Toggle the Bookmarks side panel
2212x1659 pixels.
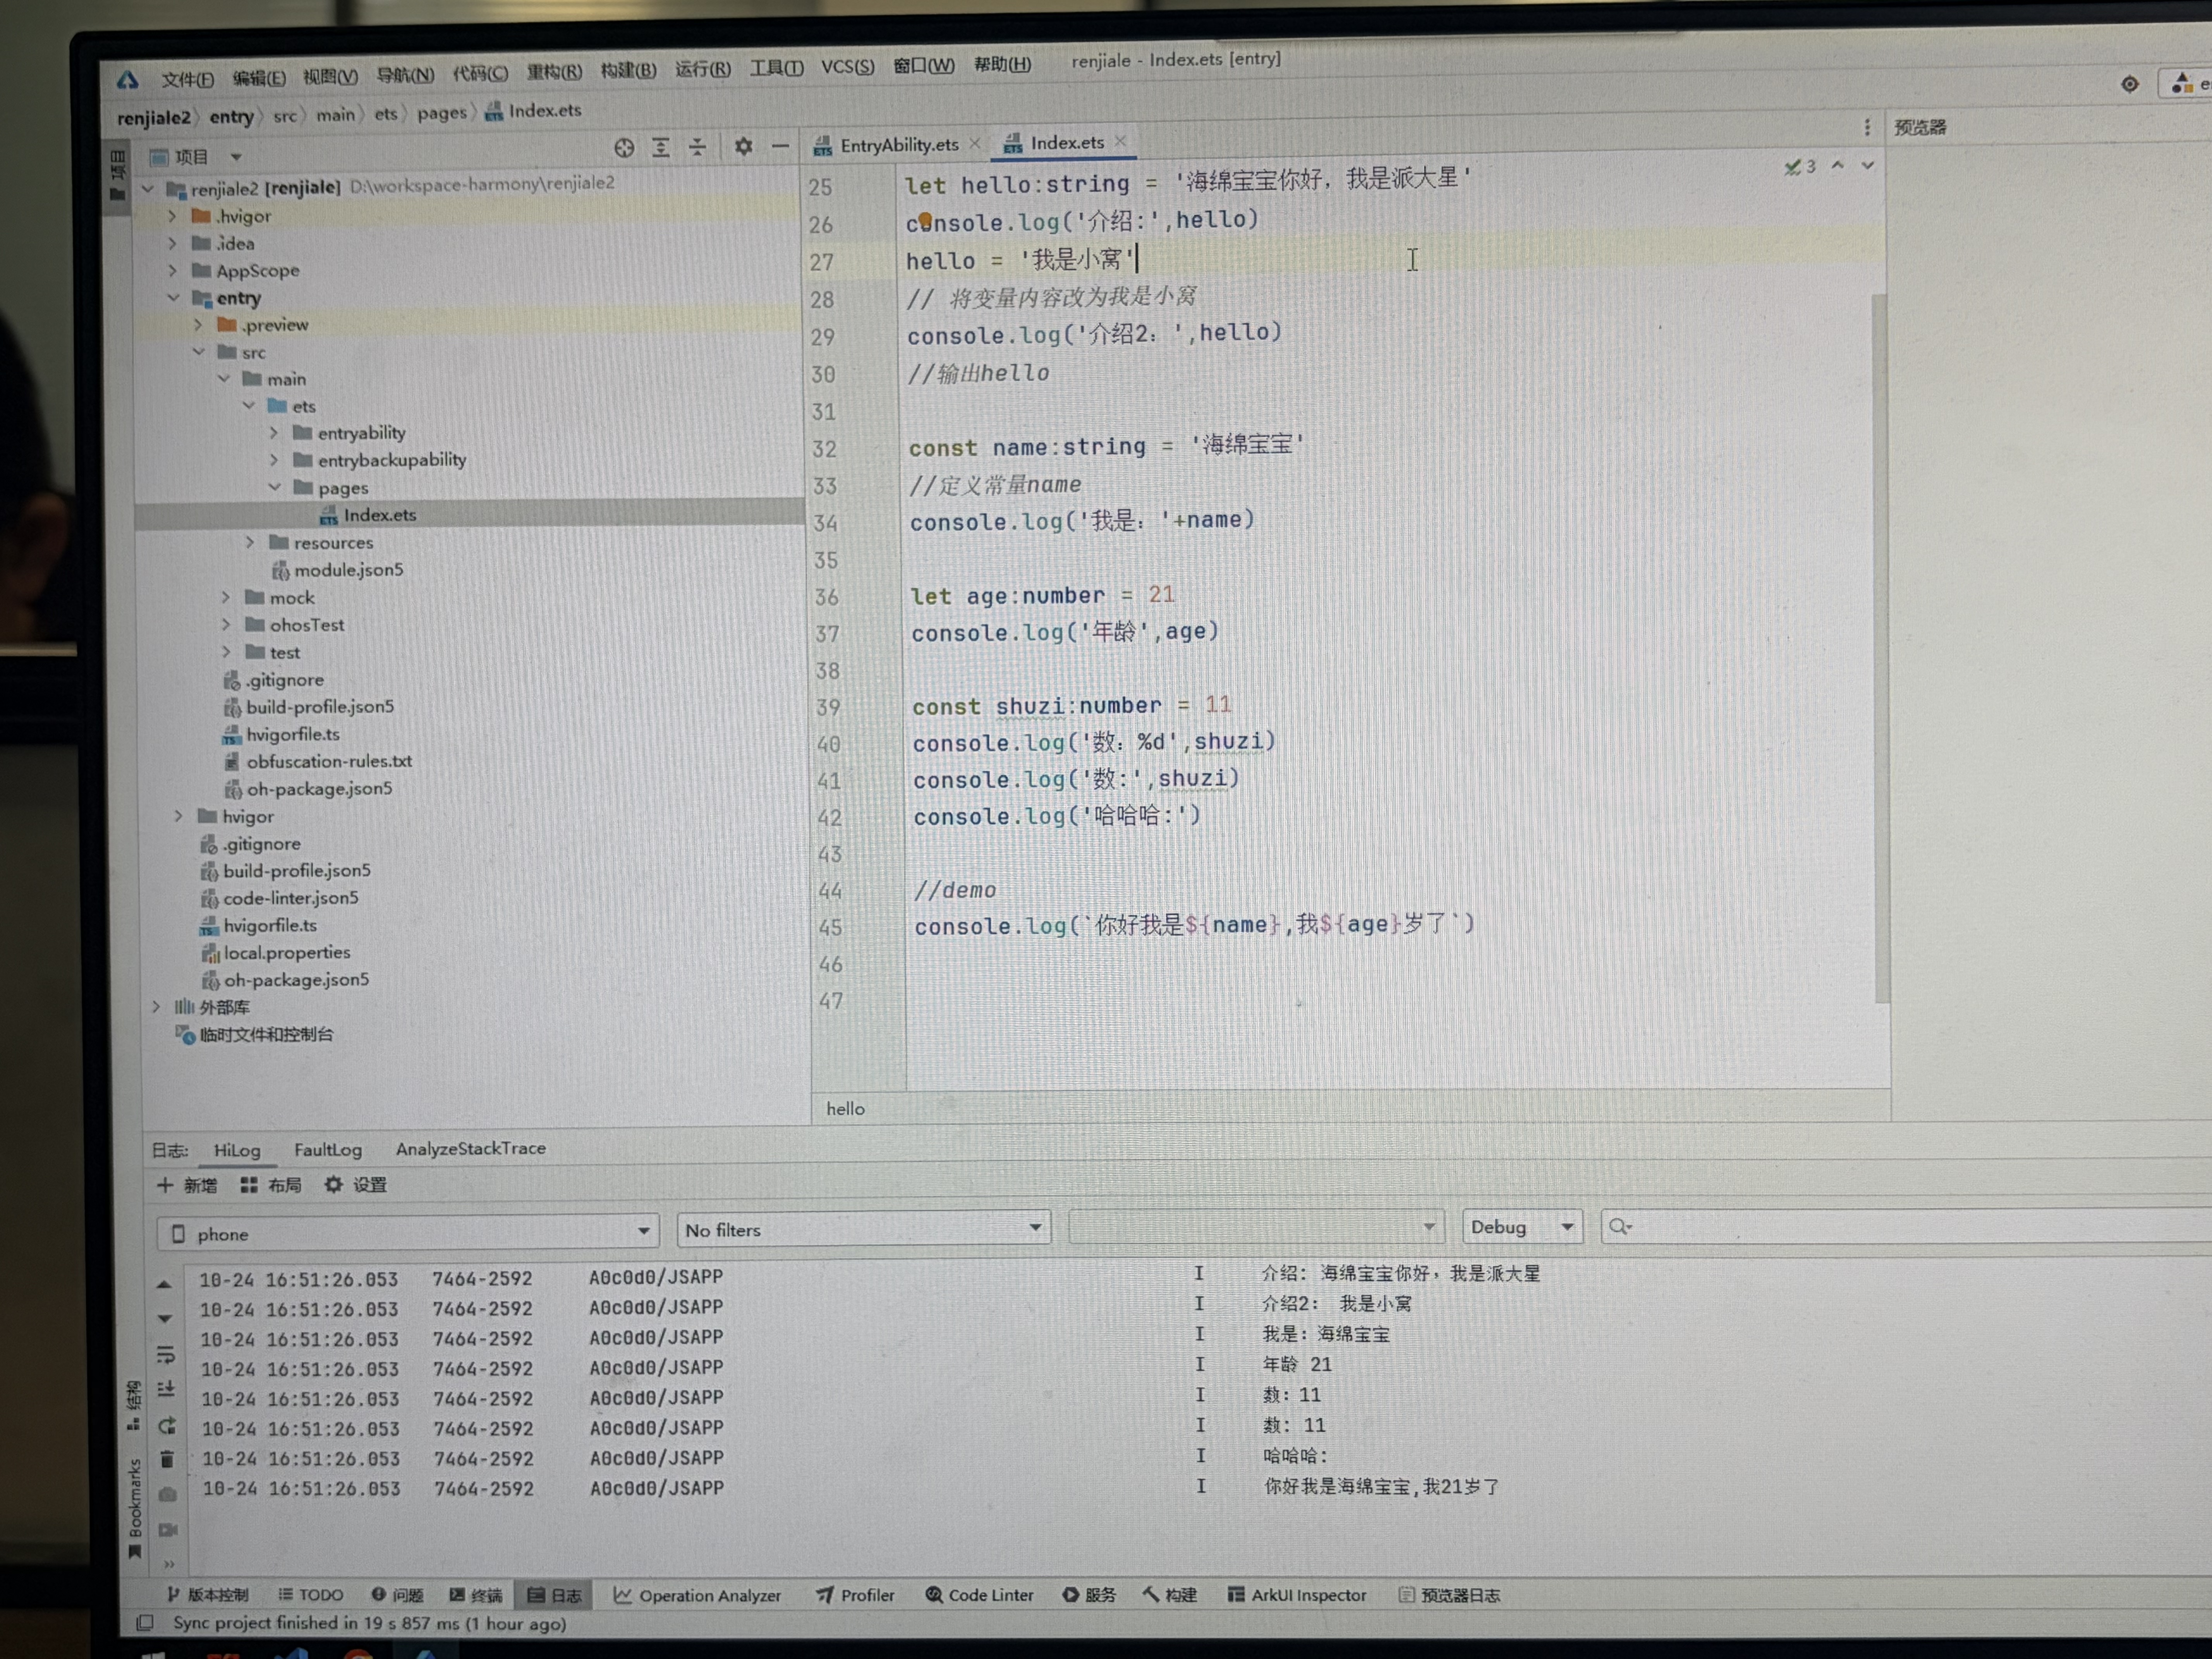pyautogui.click(x=134, y=1505)
